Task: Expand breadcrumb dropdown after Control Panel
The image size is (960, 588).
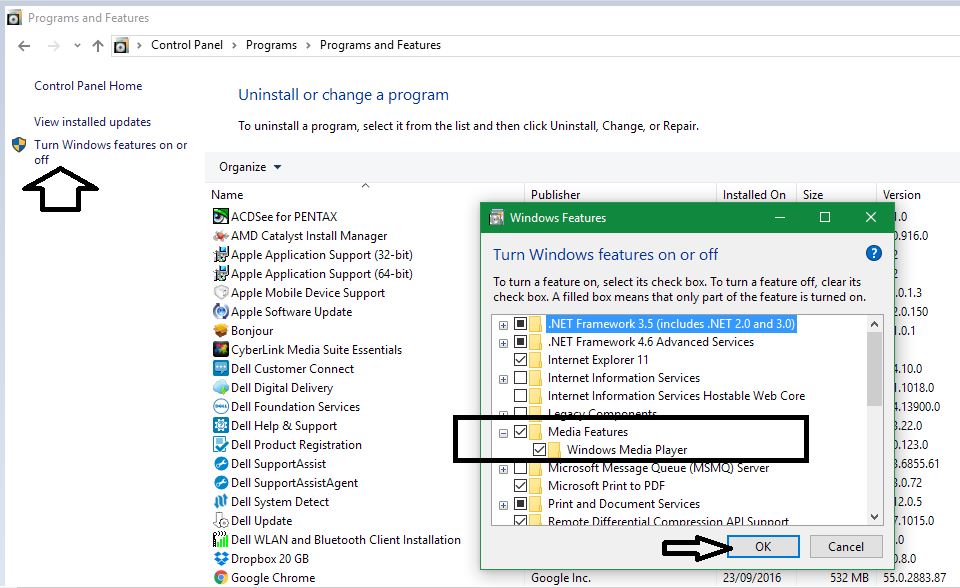Action: (x=234, y=45)
